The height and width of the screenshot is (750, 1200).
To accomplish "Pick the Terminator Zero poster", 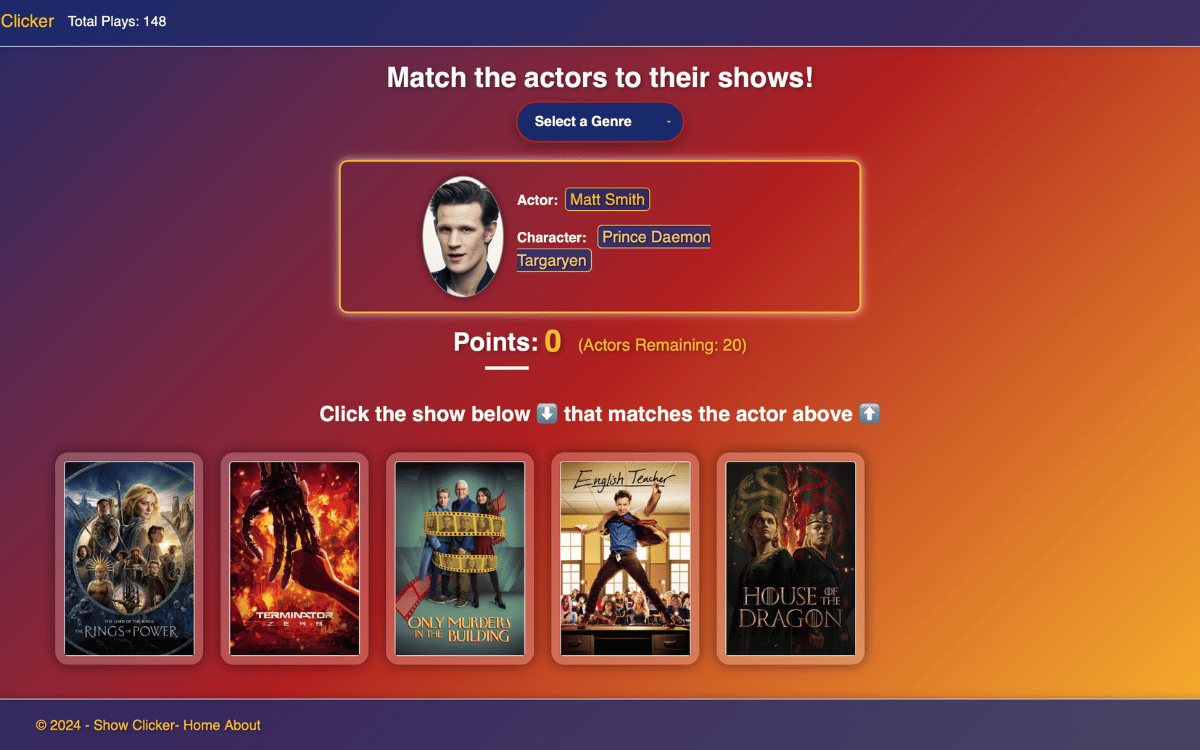I will 294,558.
